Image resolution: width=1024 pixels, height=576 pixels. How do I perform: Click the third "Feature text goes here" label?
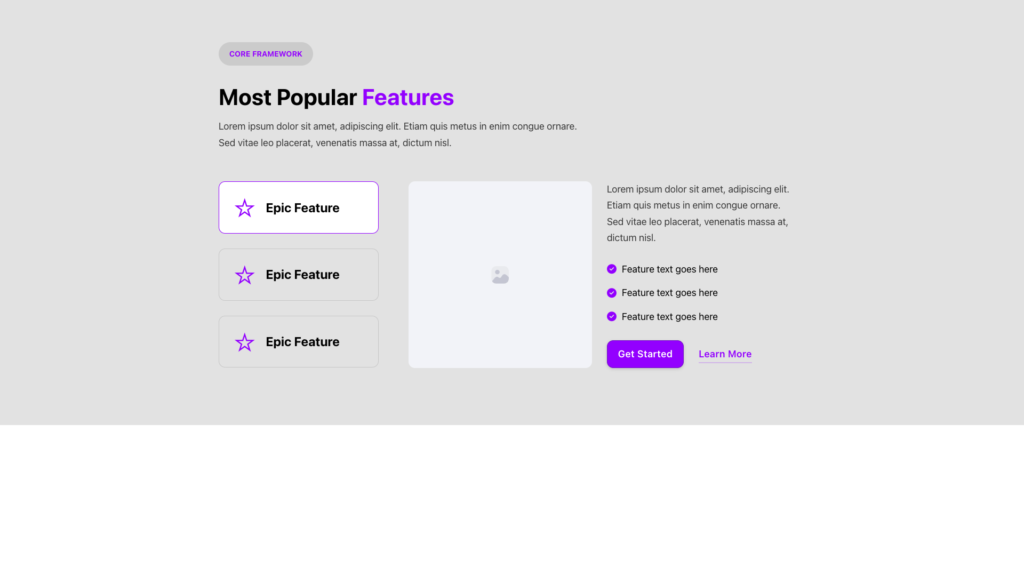[669, 317]
